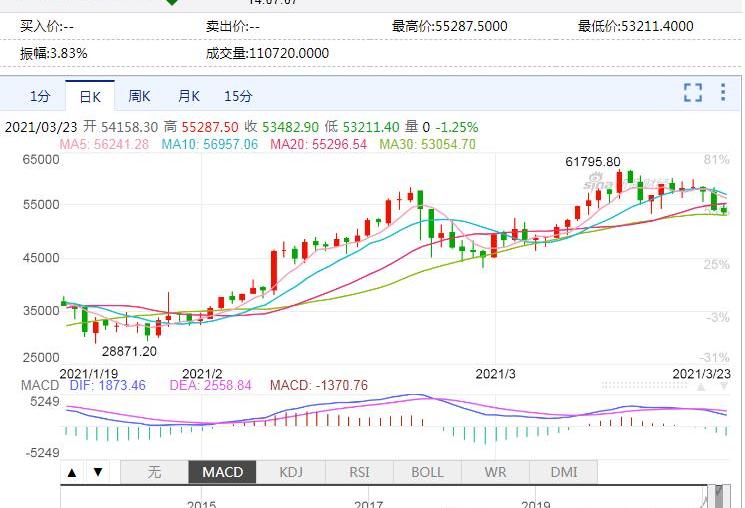Switch indicator to KDJ
This screenshot has height=508, width=745.
click(x=291, y=472)
